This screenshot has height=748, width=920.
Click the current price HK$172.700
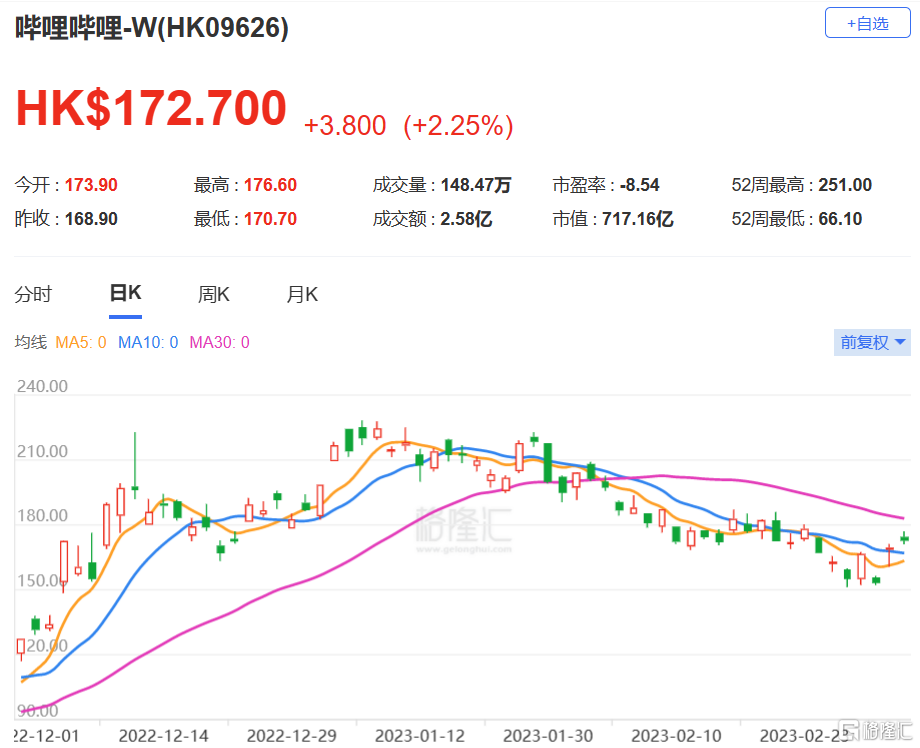pos(151,108)
